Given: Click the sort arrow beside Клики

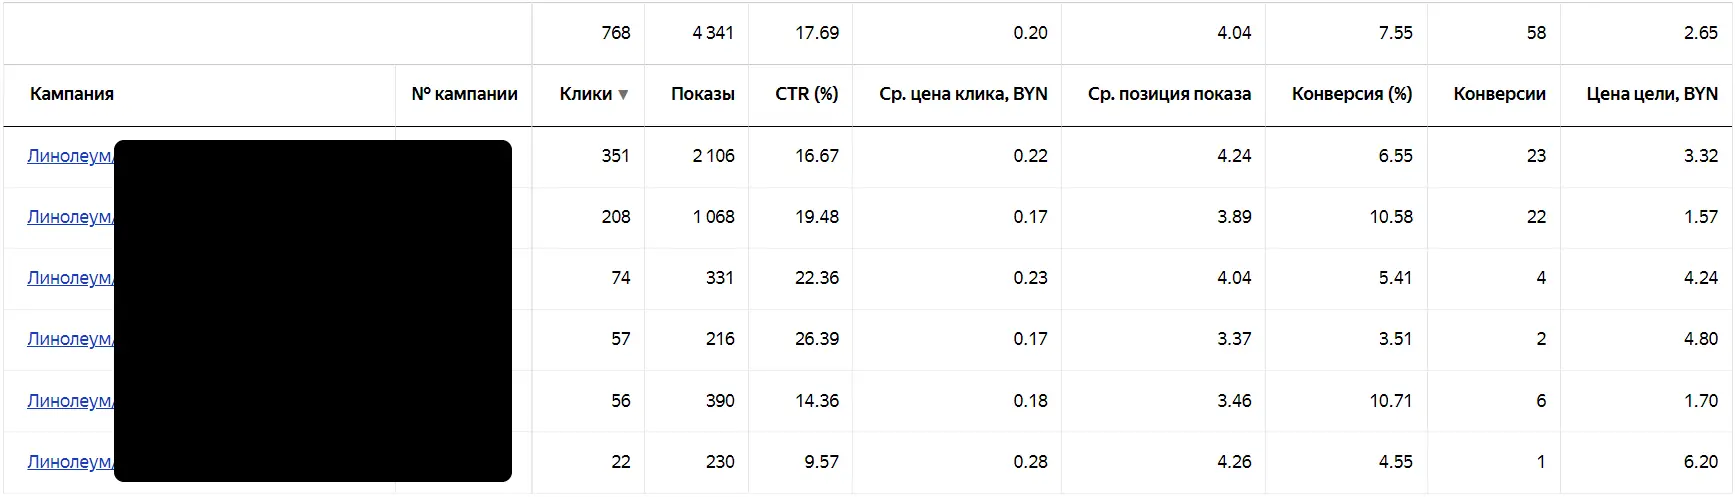Looking at the screenshot, I should pos(623,95).
